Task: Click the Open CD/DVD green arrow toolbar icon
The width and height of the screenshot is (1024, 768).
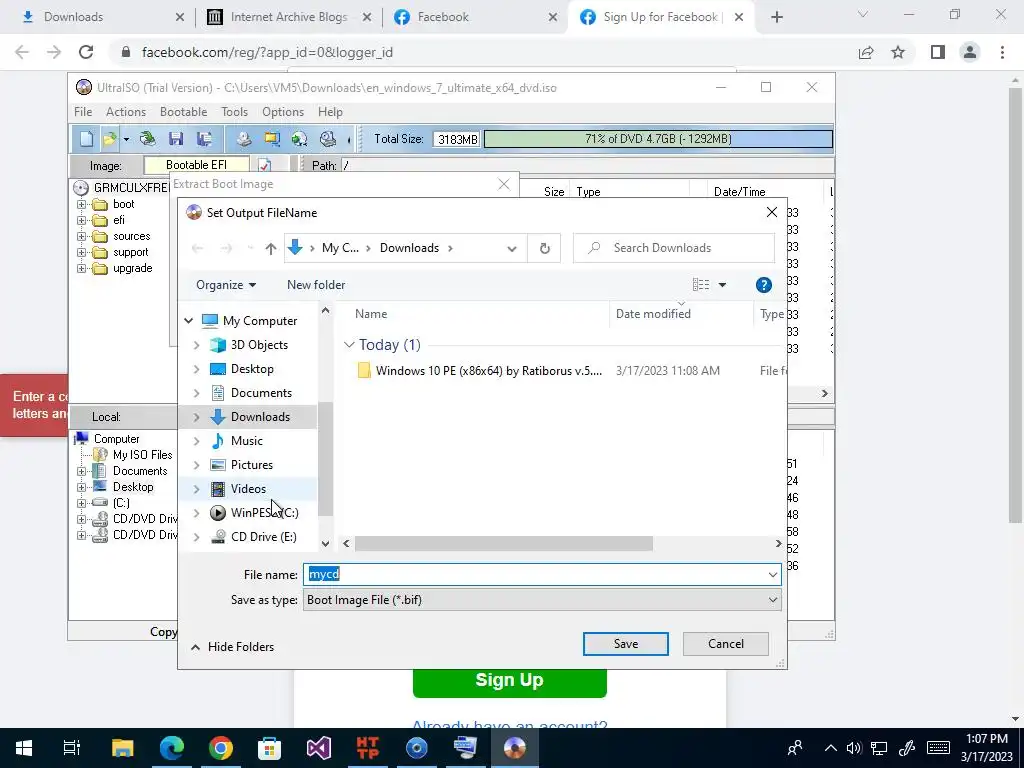Action: point(148,138)
